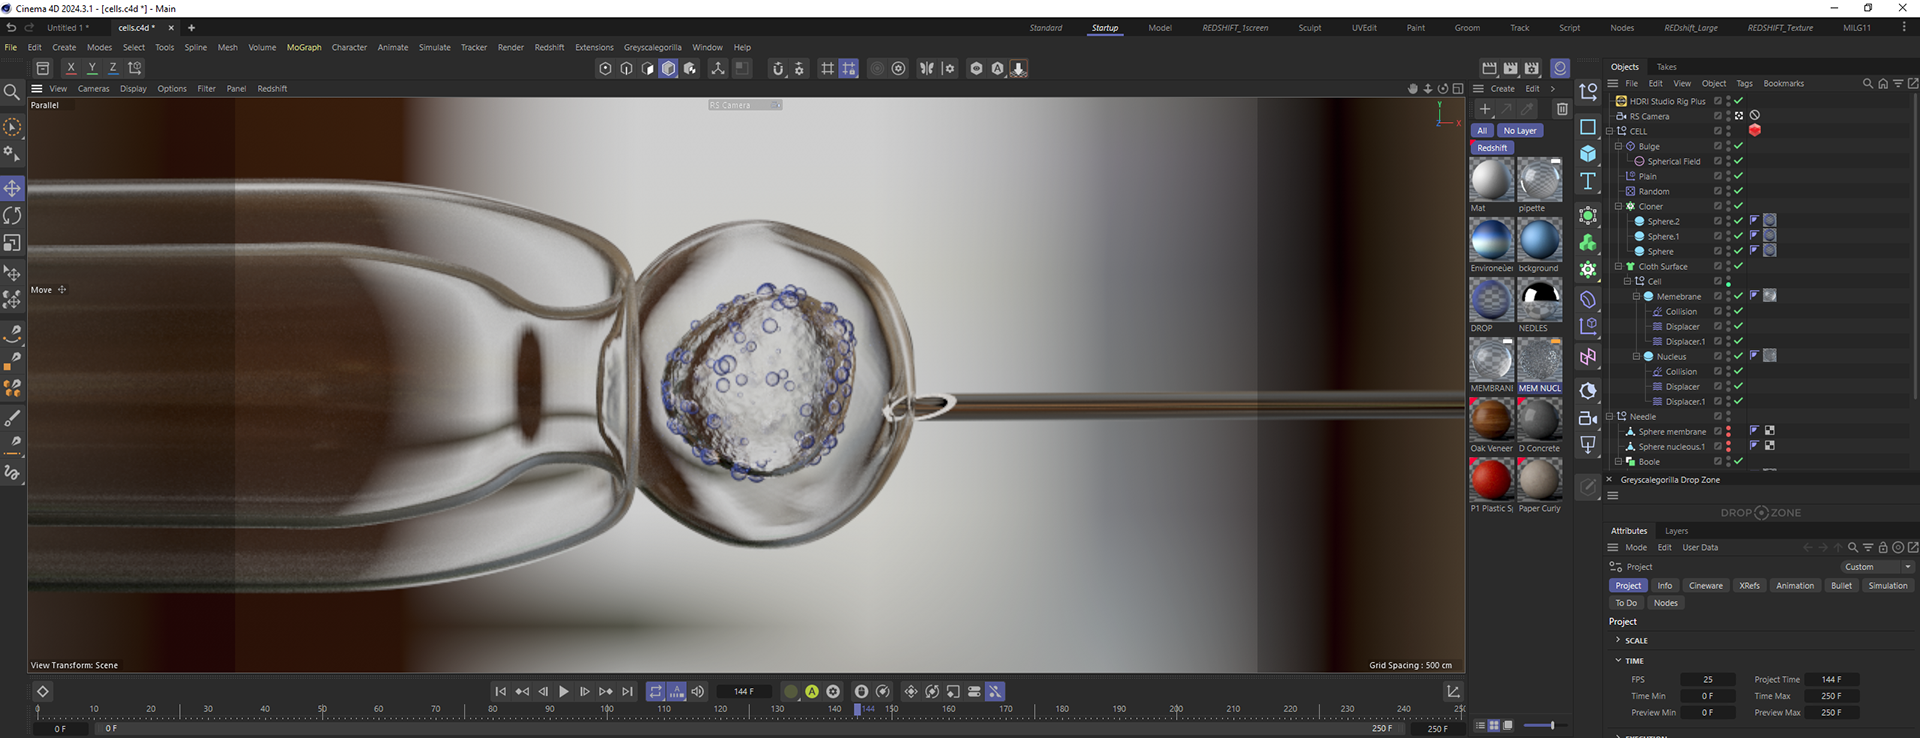The image size is (1920, 738).
Task: Click viewport search magnifier icon
Action: [x=12, y=92]
